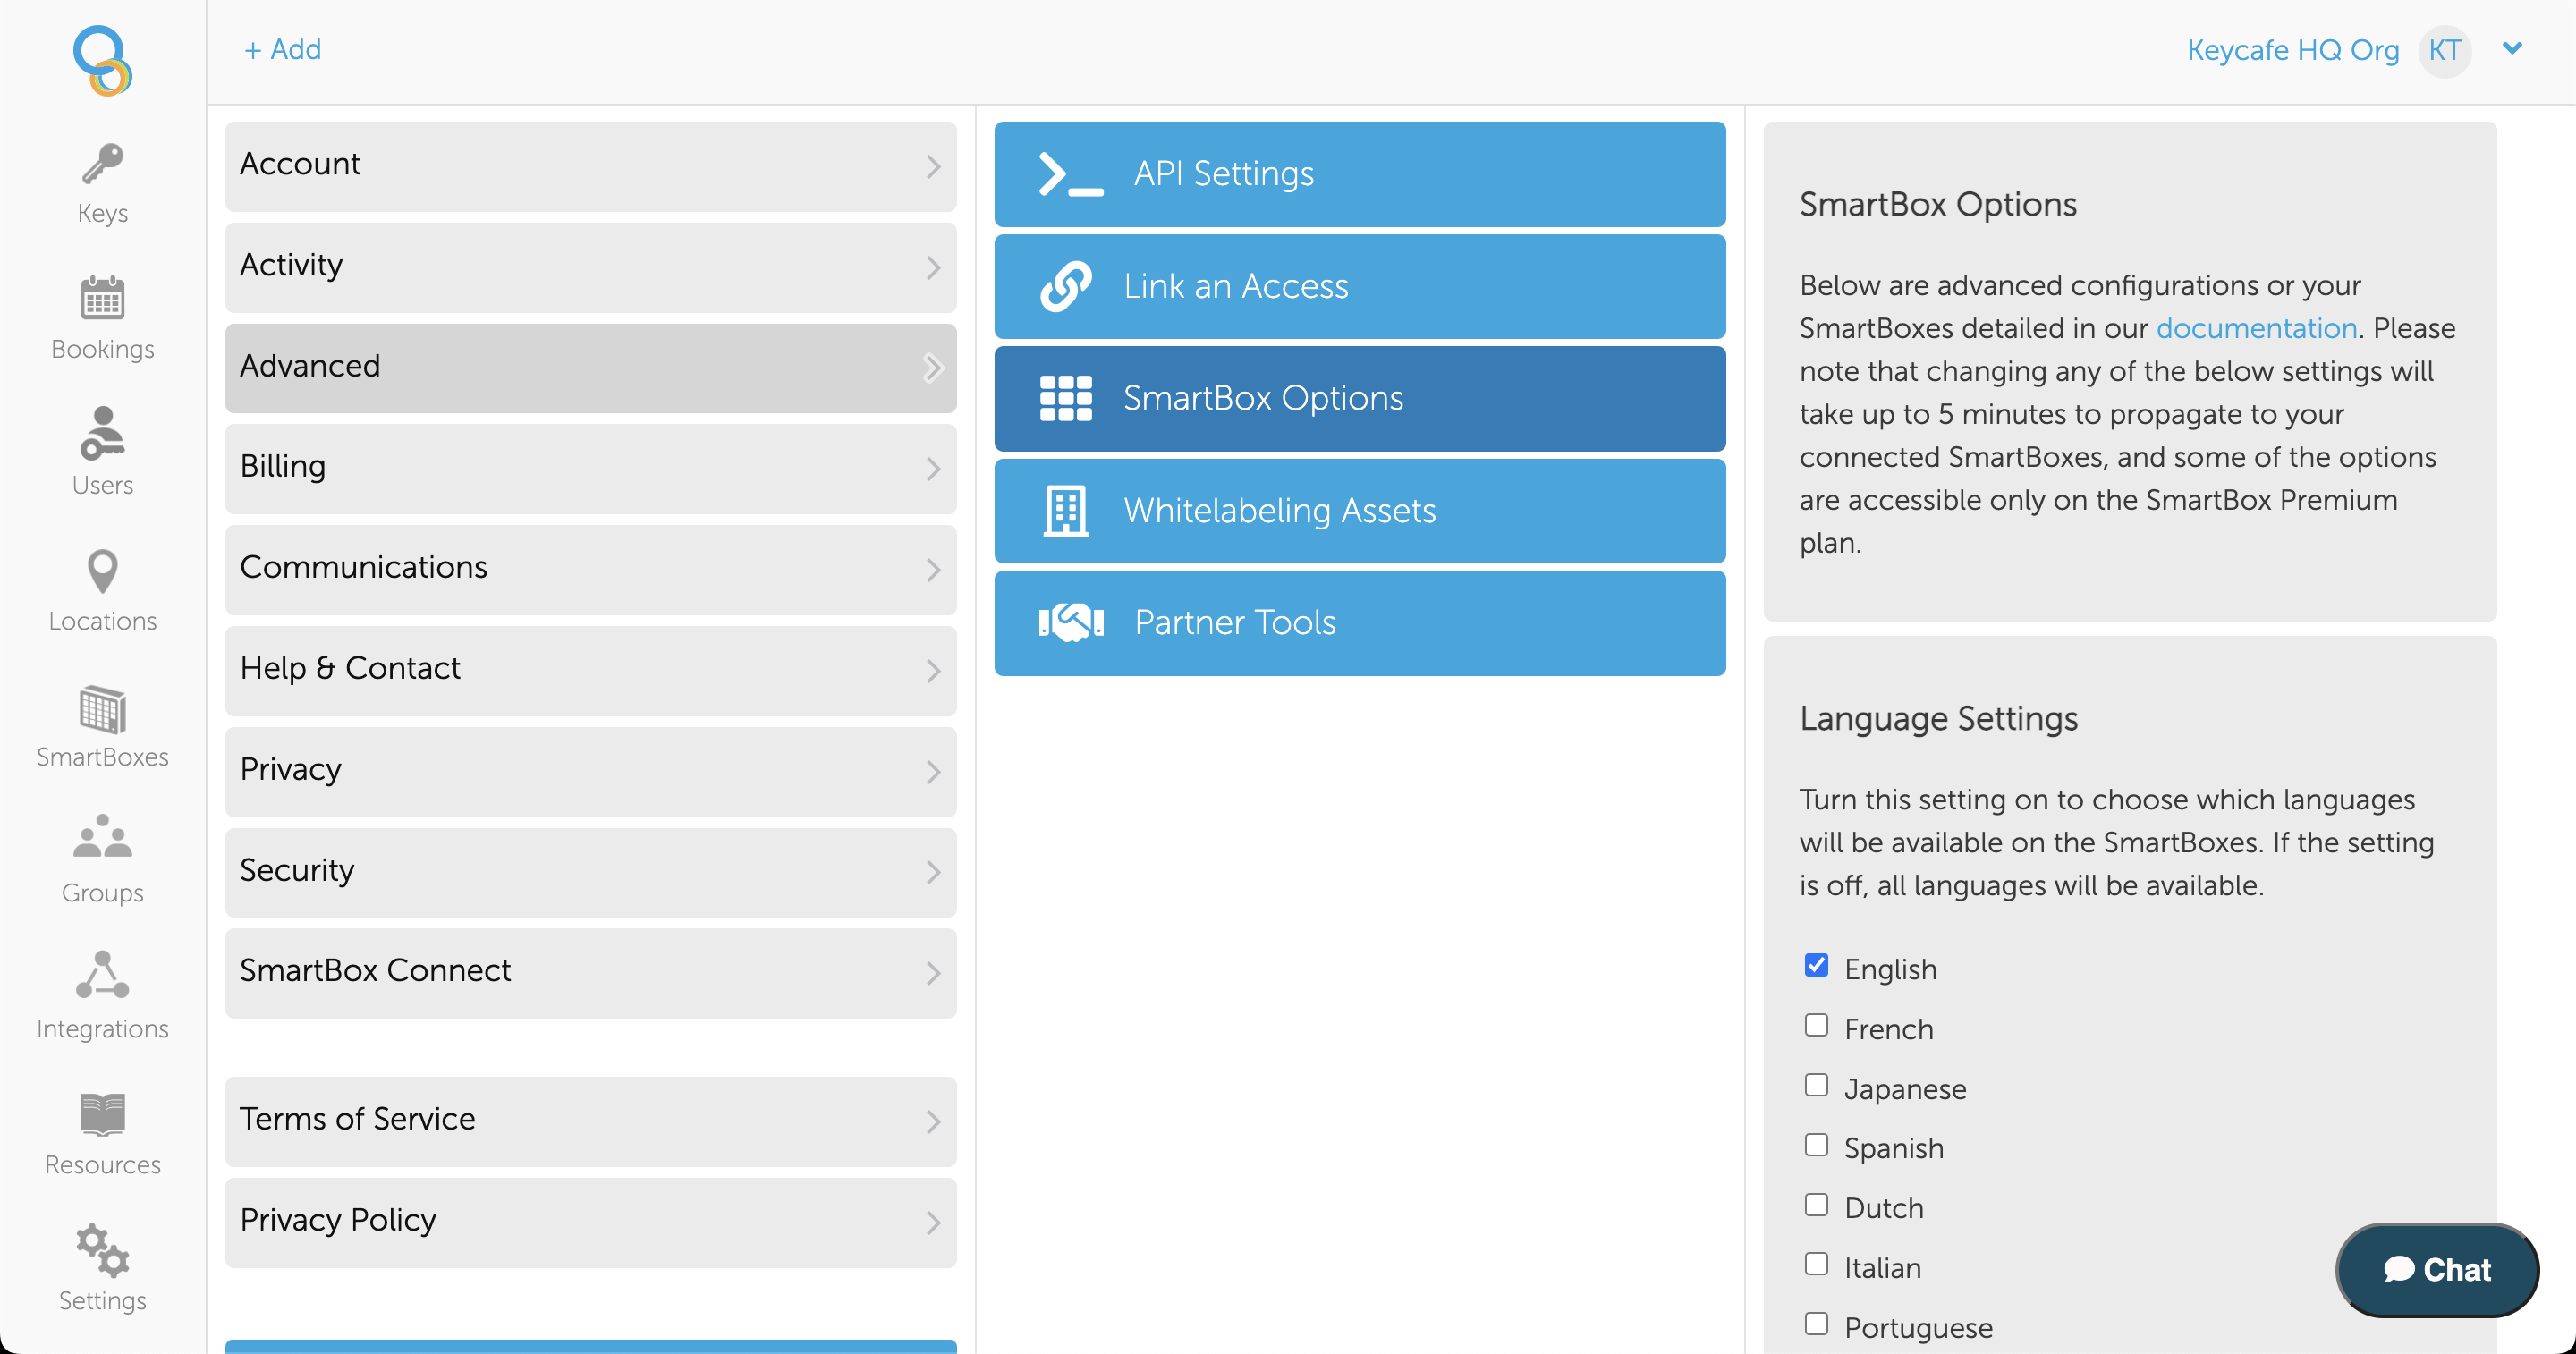Click the Keycafe HQ Org link
The image size is (2576, 1354).
pyautogui.click(x=2292, y=50)
